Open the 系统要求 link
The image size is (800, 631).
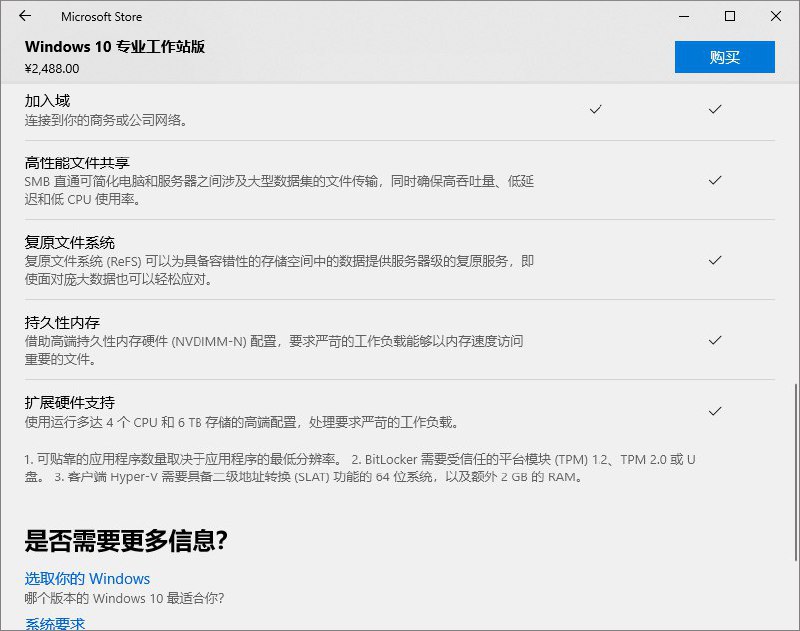click(x=55, y=624)
